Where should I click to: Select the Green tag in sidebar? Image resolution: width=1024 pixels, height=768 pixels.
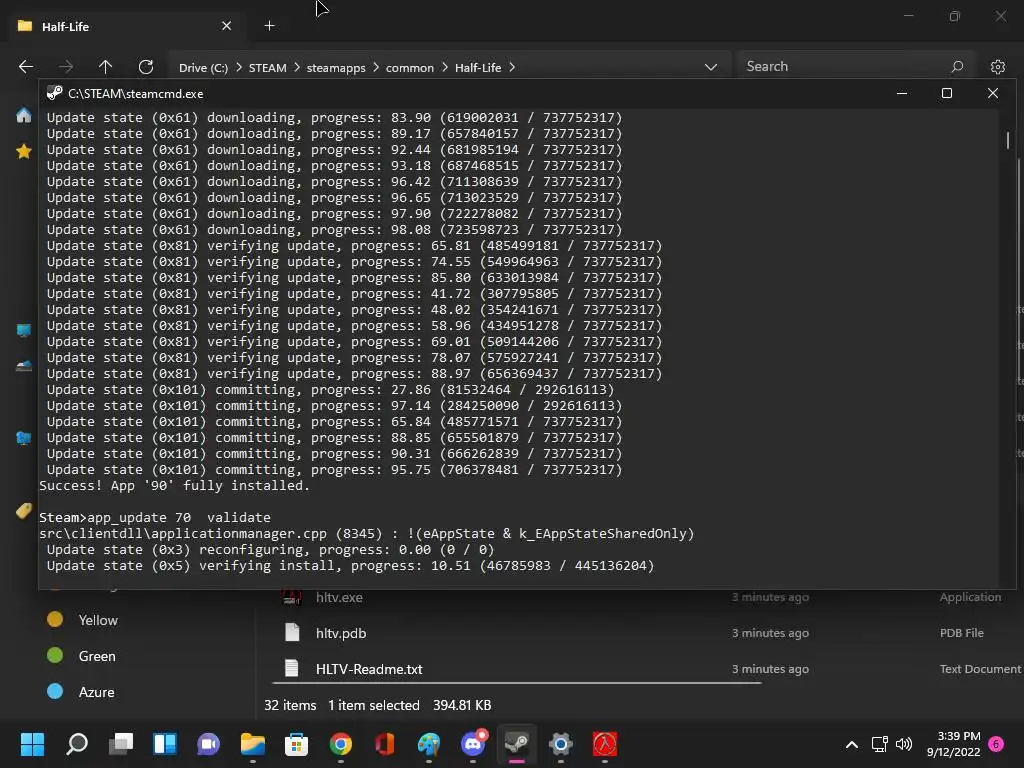(x=97, y=656)
